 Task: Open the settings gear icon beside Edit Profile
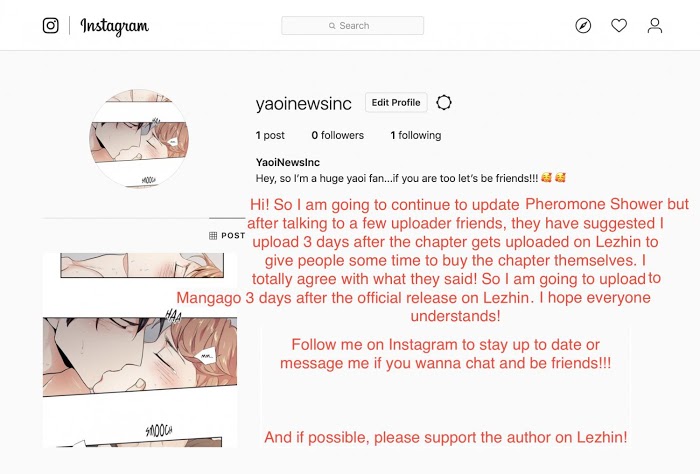click(444, 102)
